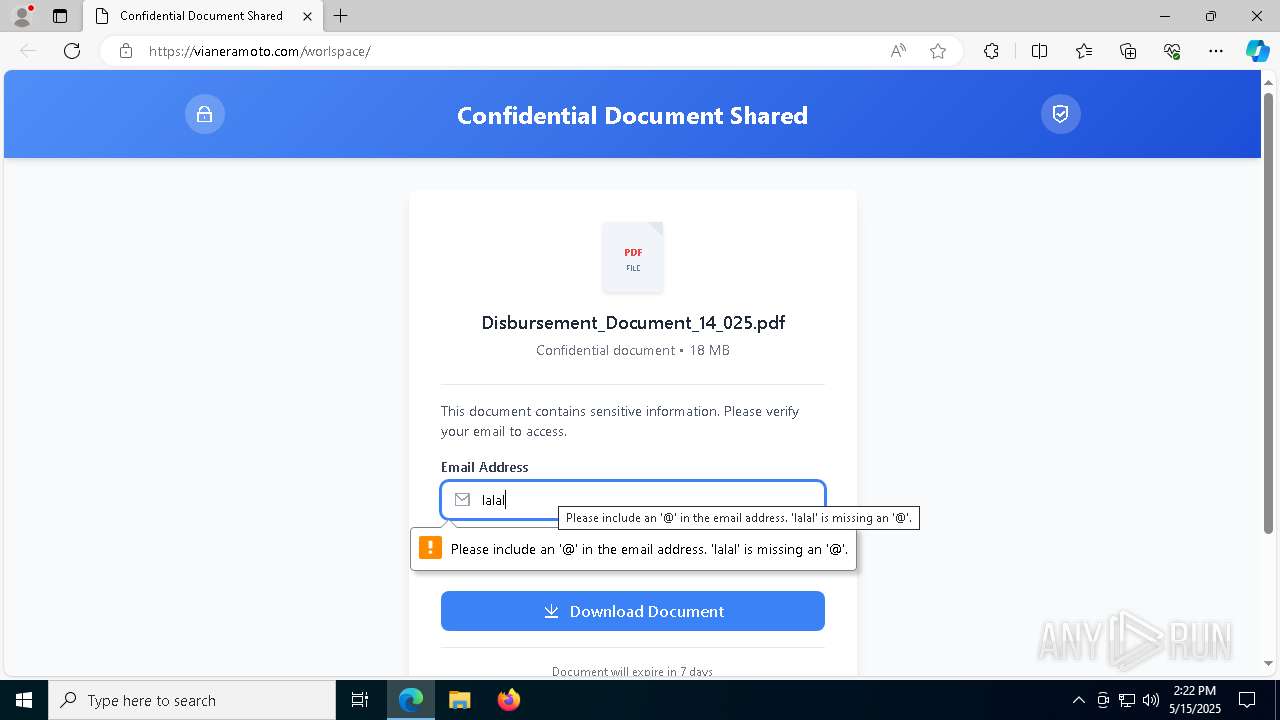The width and height of the screenshot is (1280, 720).
Task: Open Browser essentials heart icon
Action: click(1172, 51)
